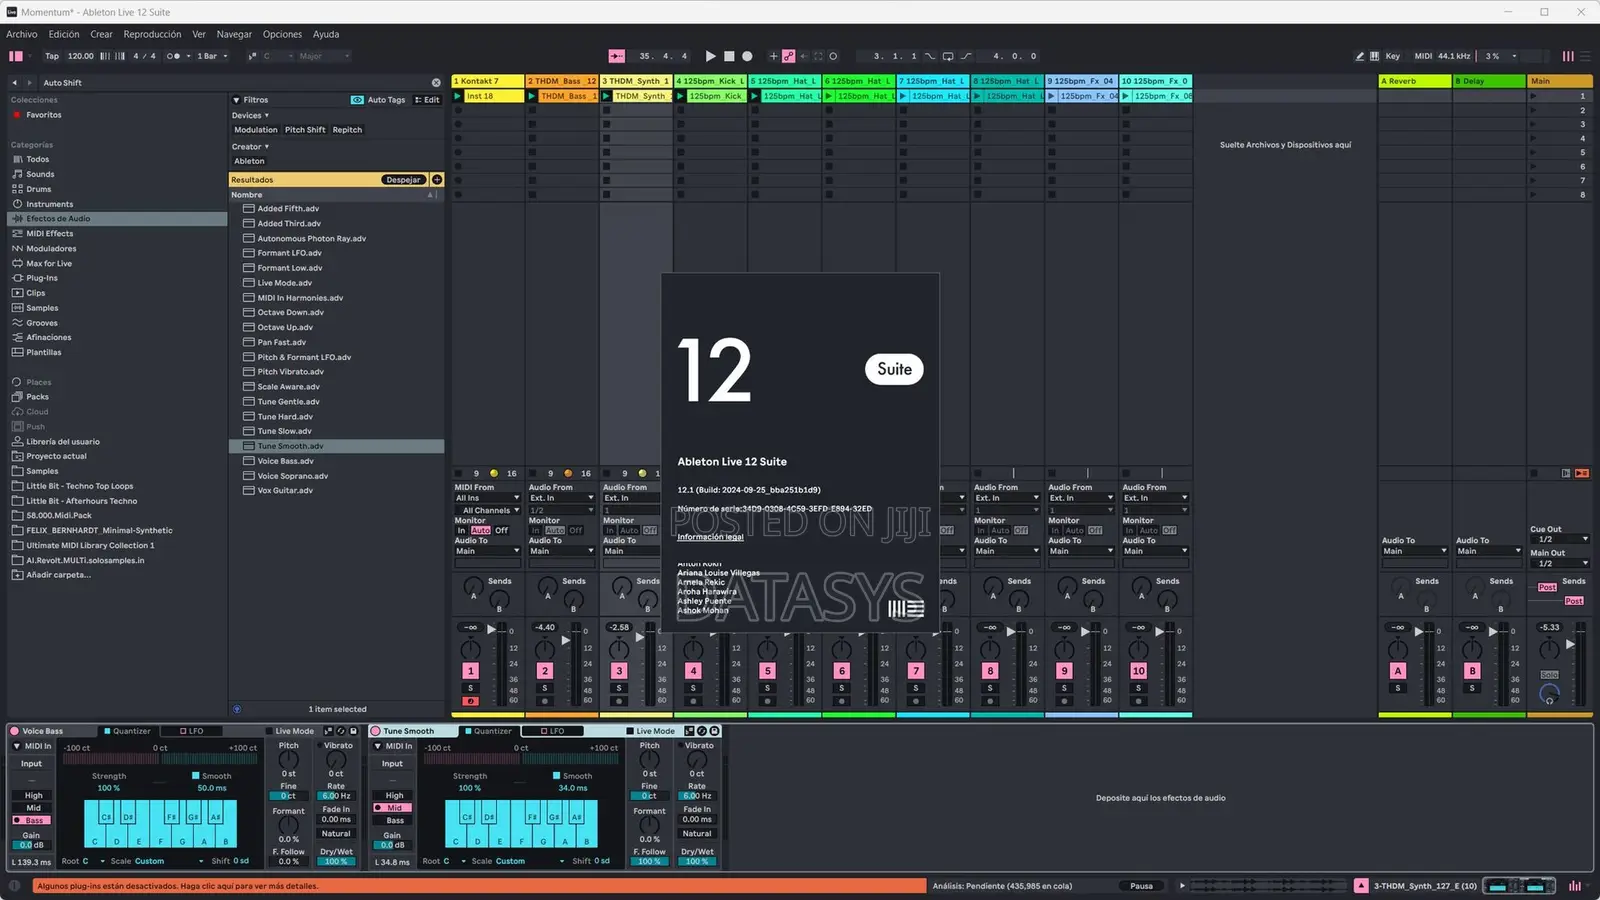Open the Opciones menu
This screenshot has width=1600, height=900.
click(x=282, y=34)
